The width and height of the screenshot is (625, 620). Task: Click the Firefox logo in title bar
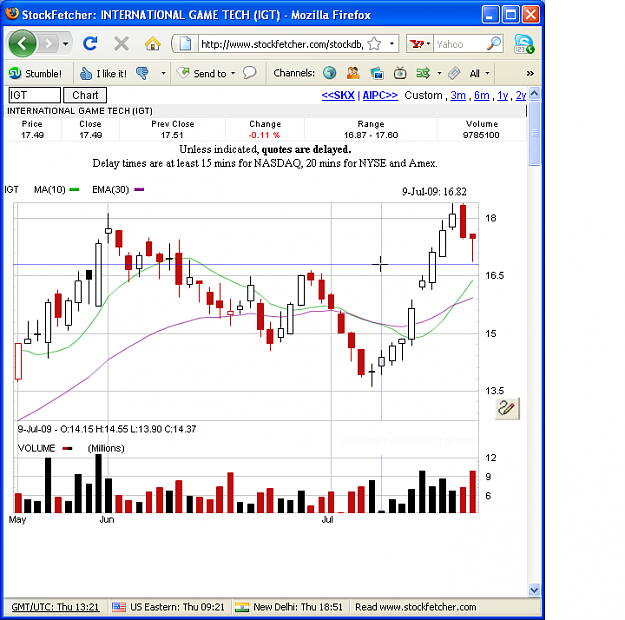pos(12,14)
